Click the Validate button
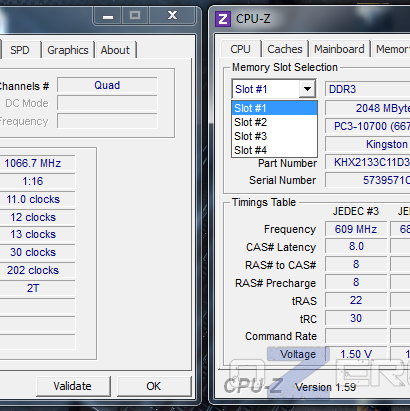 [73, 386]
